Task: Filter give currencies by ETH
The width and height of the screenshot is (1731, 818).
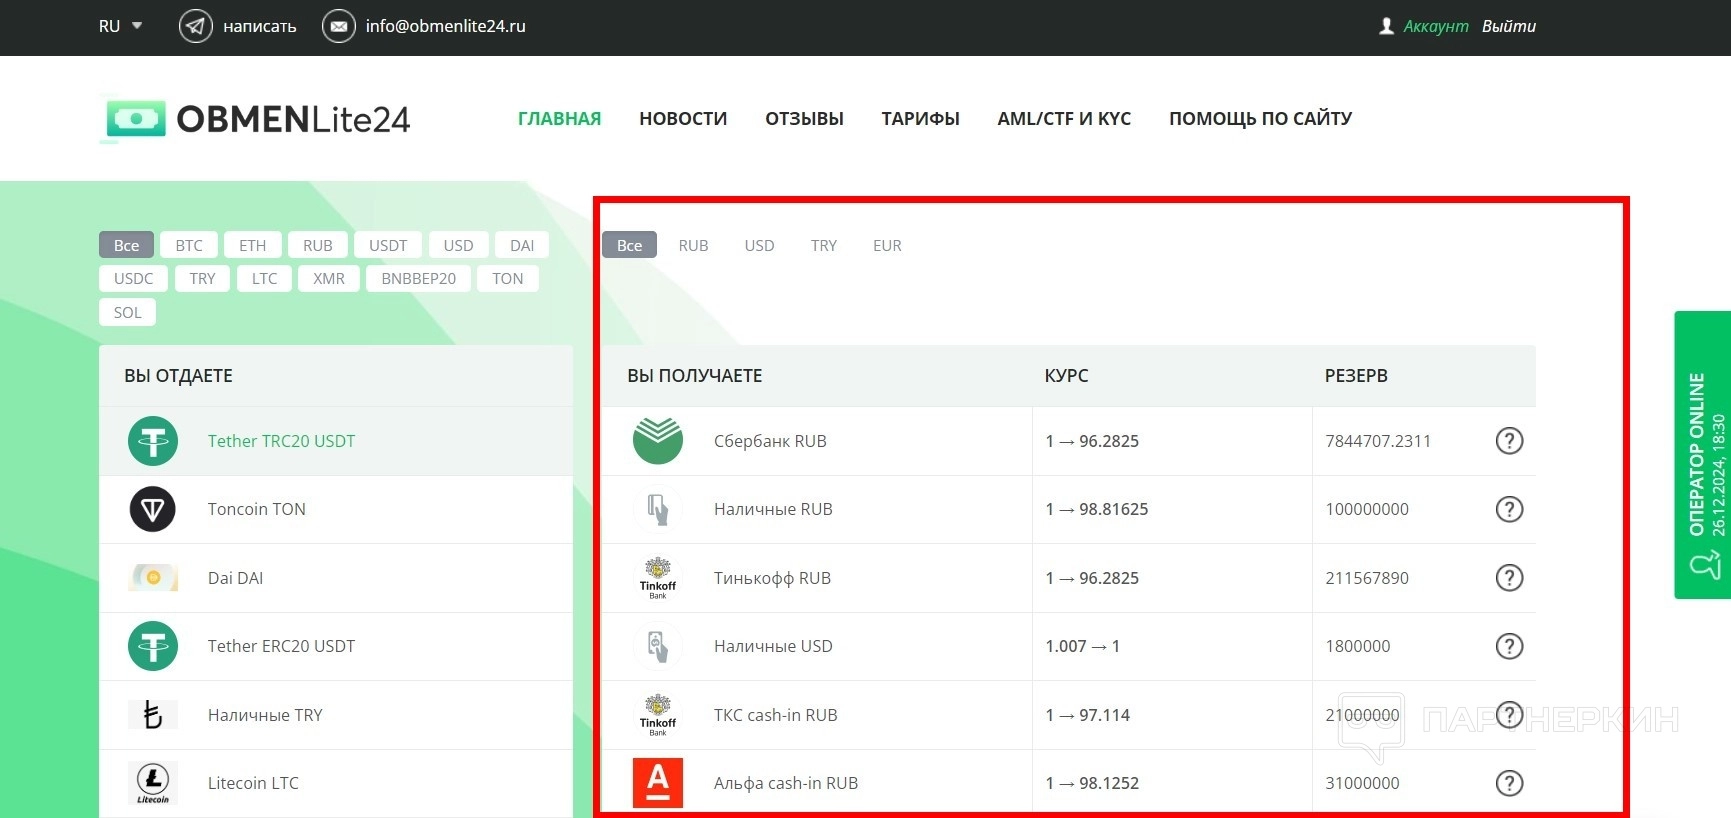Action: tap(253, 245)
